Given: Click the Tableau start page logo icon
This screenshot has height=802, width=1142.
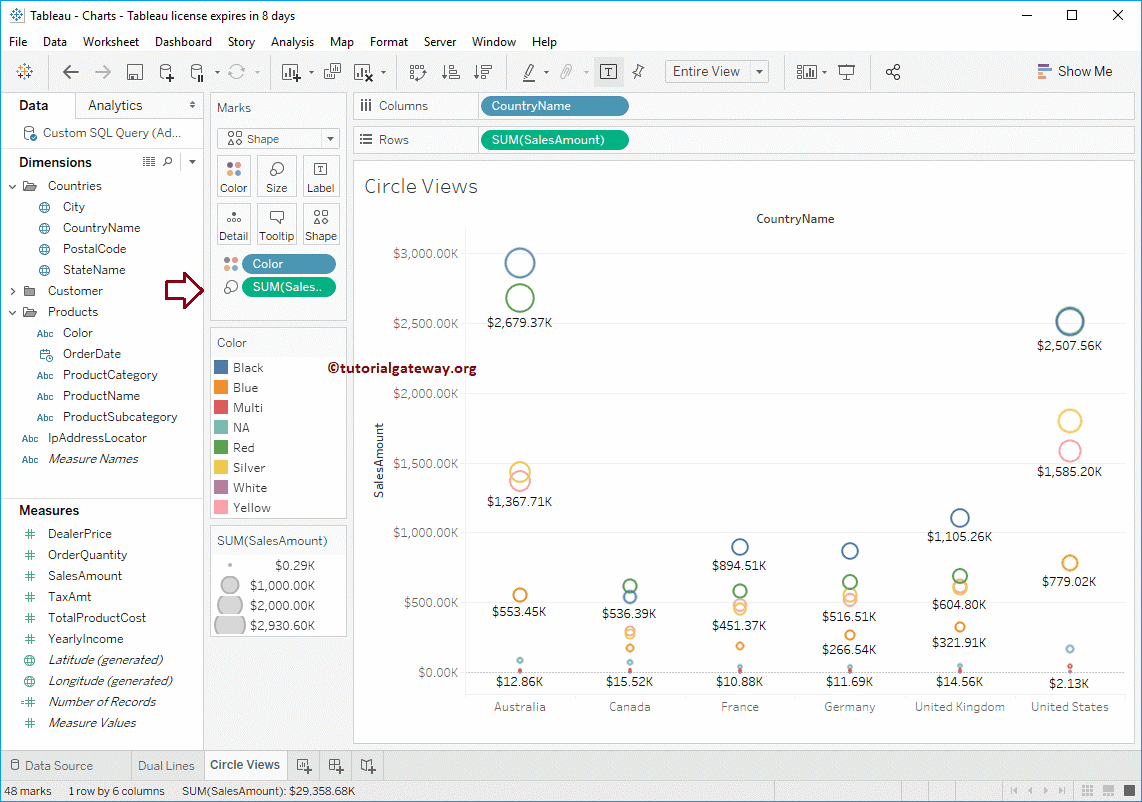Looking at the screenshot, I should pos(25,71).
